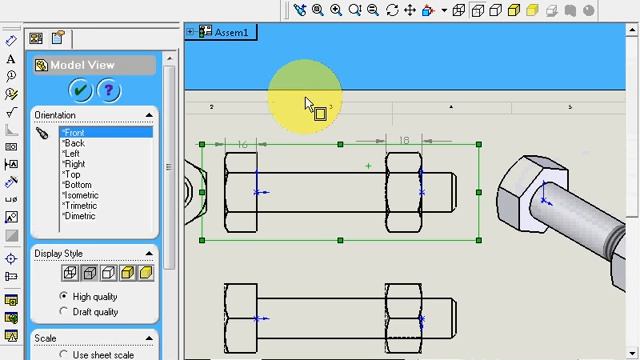Choose Draft quality radio option
Viewport: 640px width, 360px height.
click(x=63, y=311)
